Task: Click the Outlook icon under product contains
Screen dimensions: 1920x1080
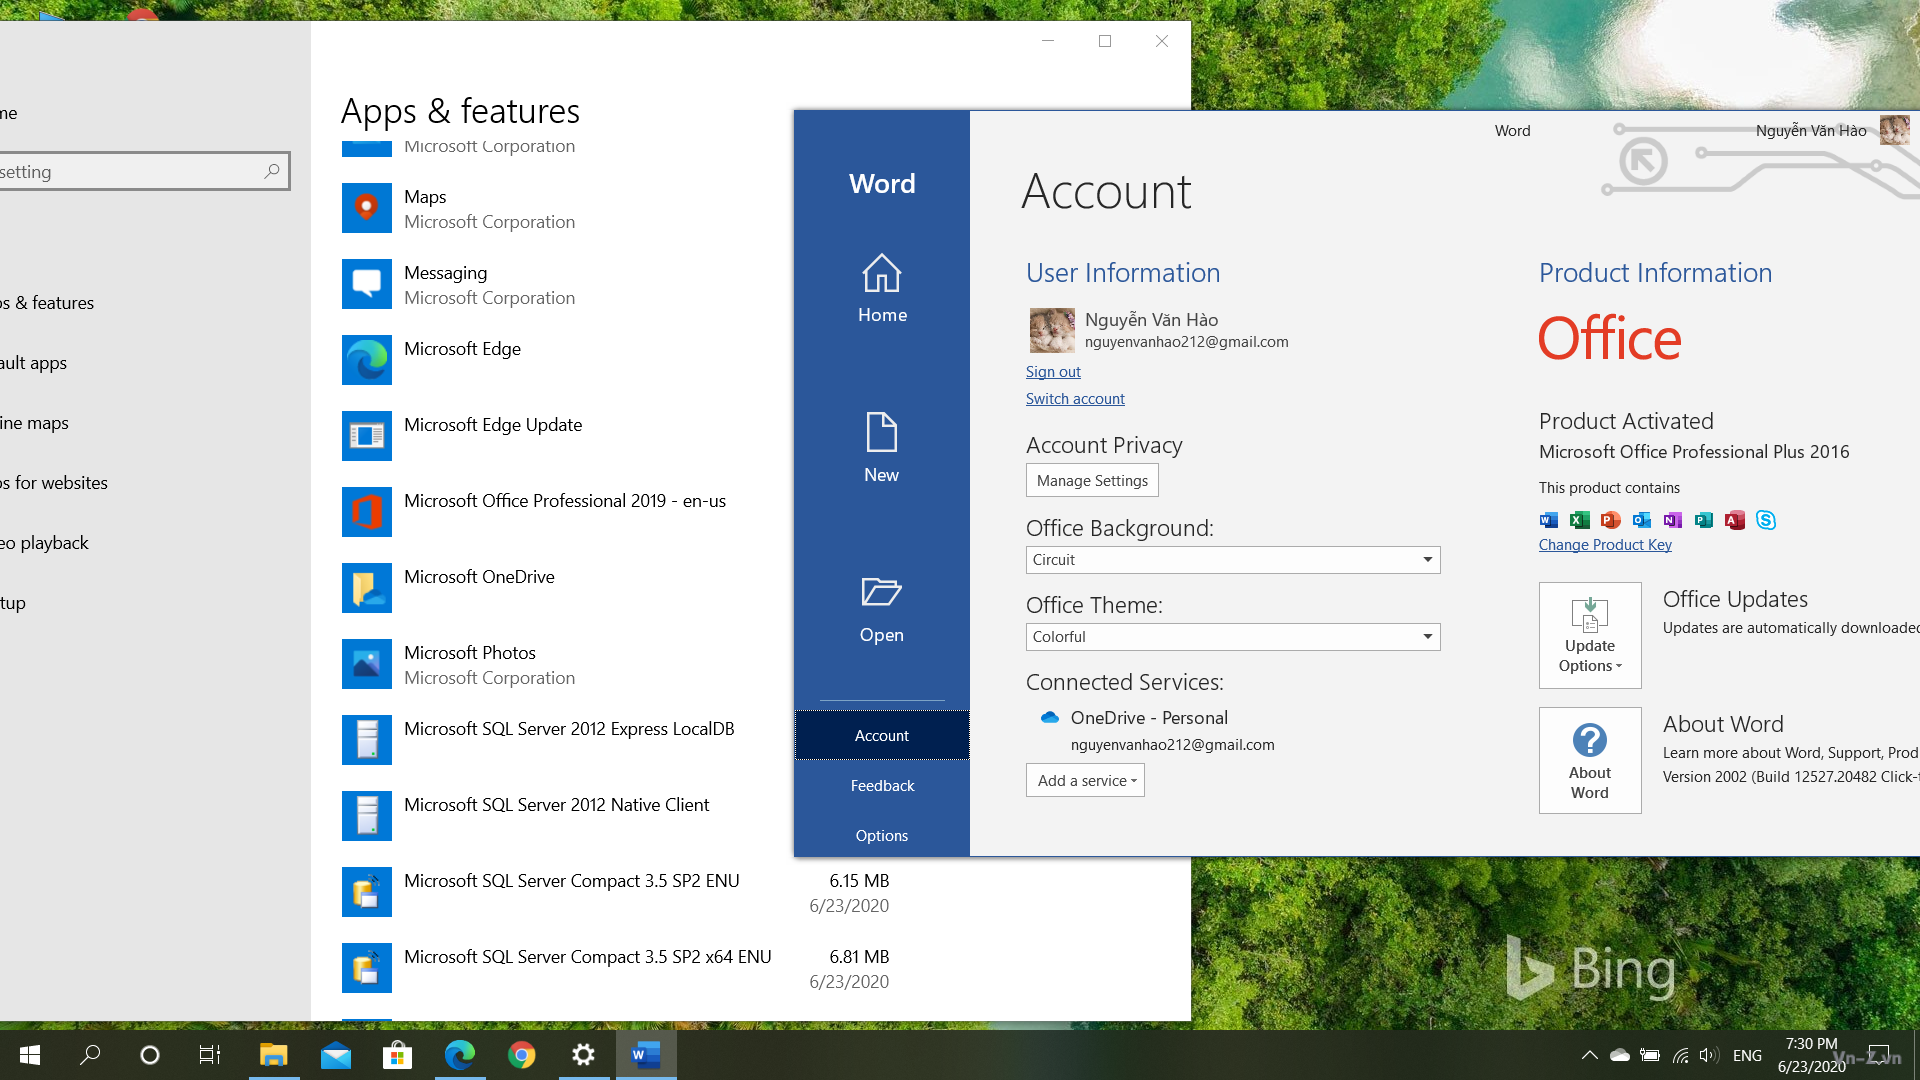Action: pyautogui.click(x=1641, y=519)
